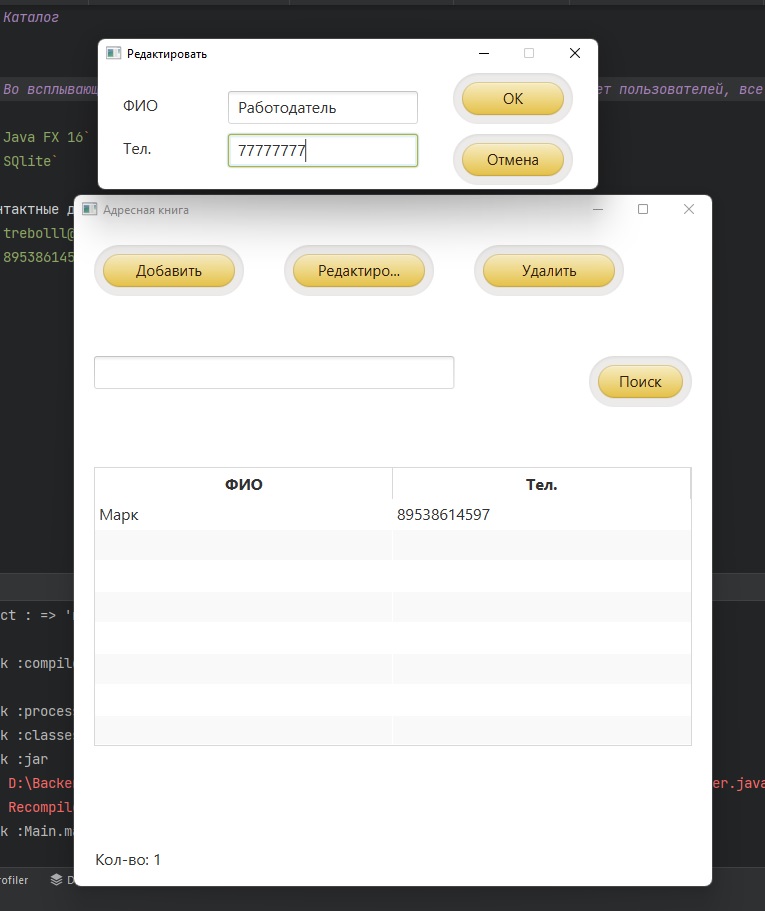Sort table by Тел. column header
The height and width of the screenshot is (911, 765).
(x=541, y=484)
